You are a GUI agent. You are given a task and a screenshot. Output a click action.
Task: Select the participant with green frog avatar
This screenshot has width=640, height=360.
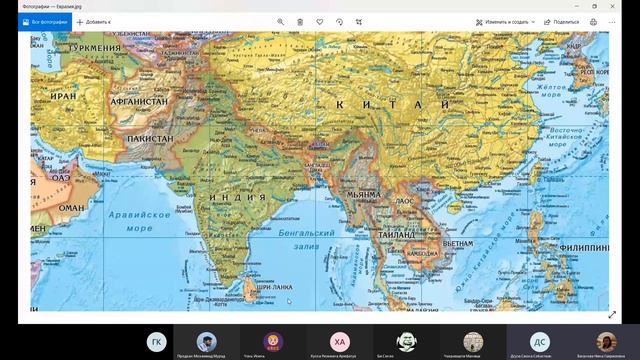pos(406,342)
